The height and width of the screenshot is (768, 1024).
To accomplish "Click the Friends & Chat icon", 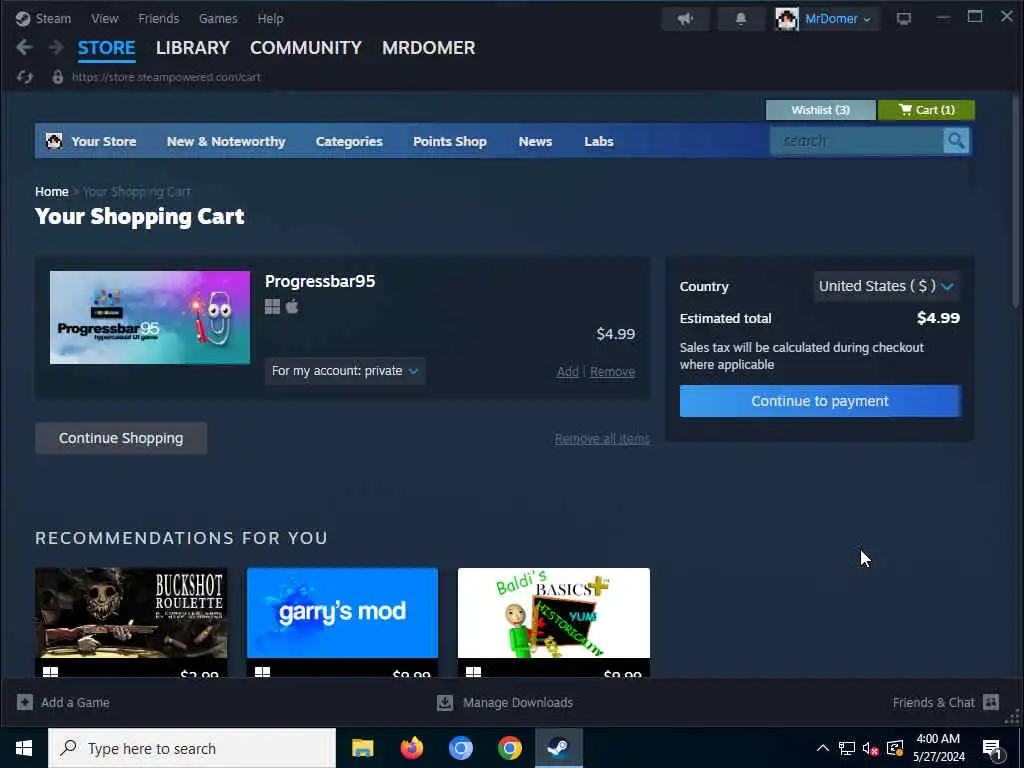I will (x=991, y=702).
